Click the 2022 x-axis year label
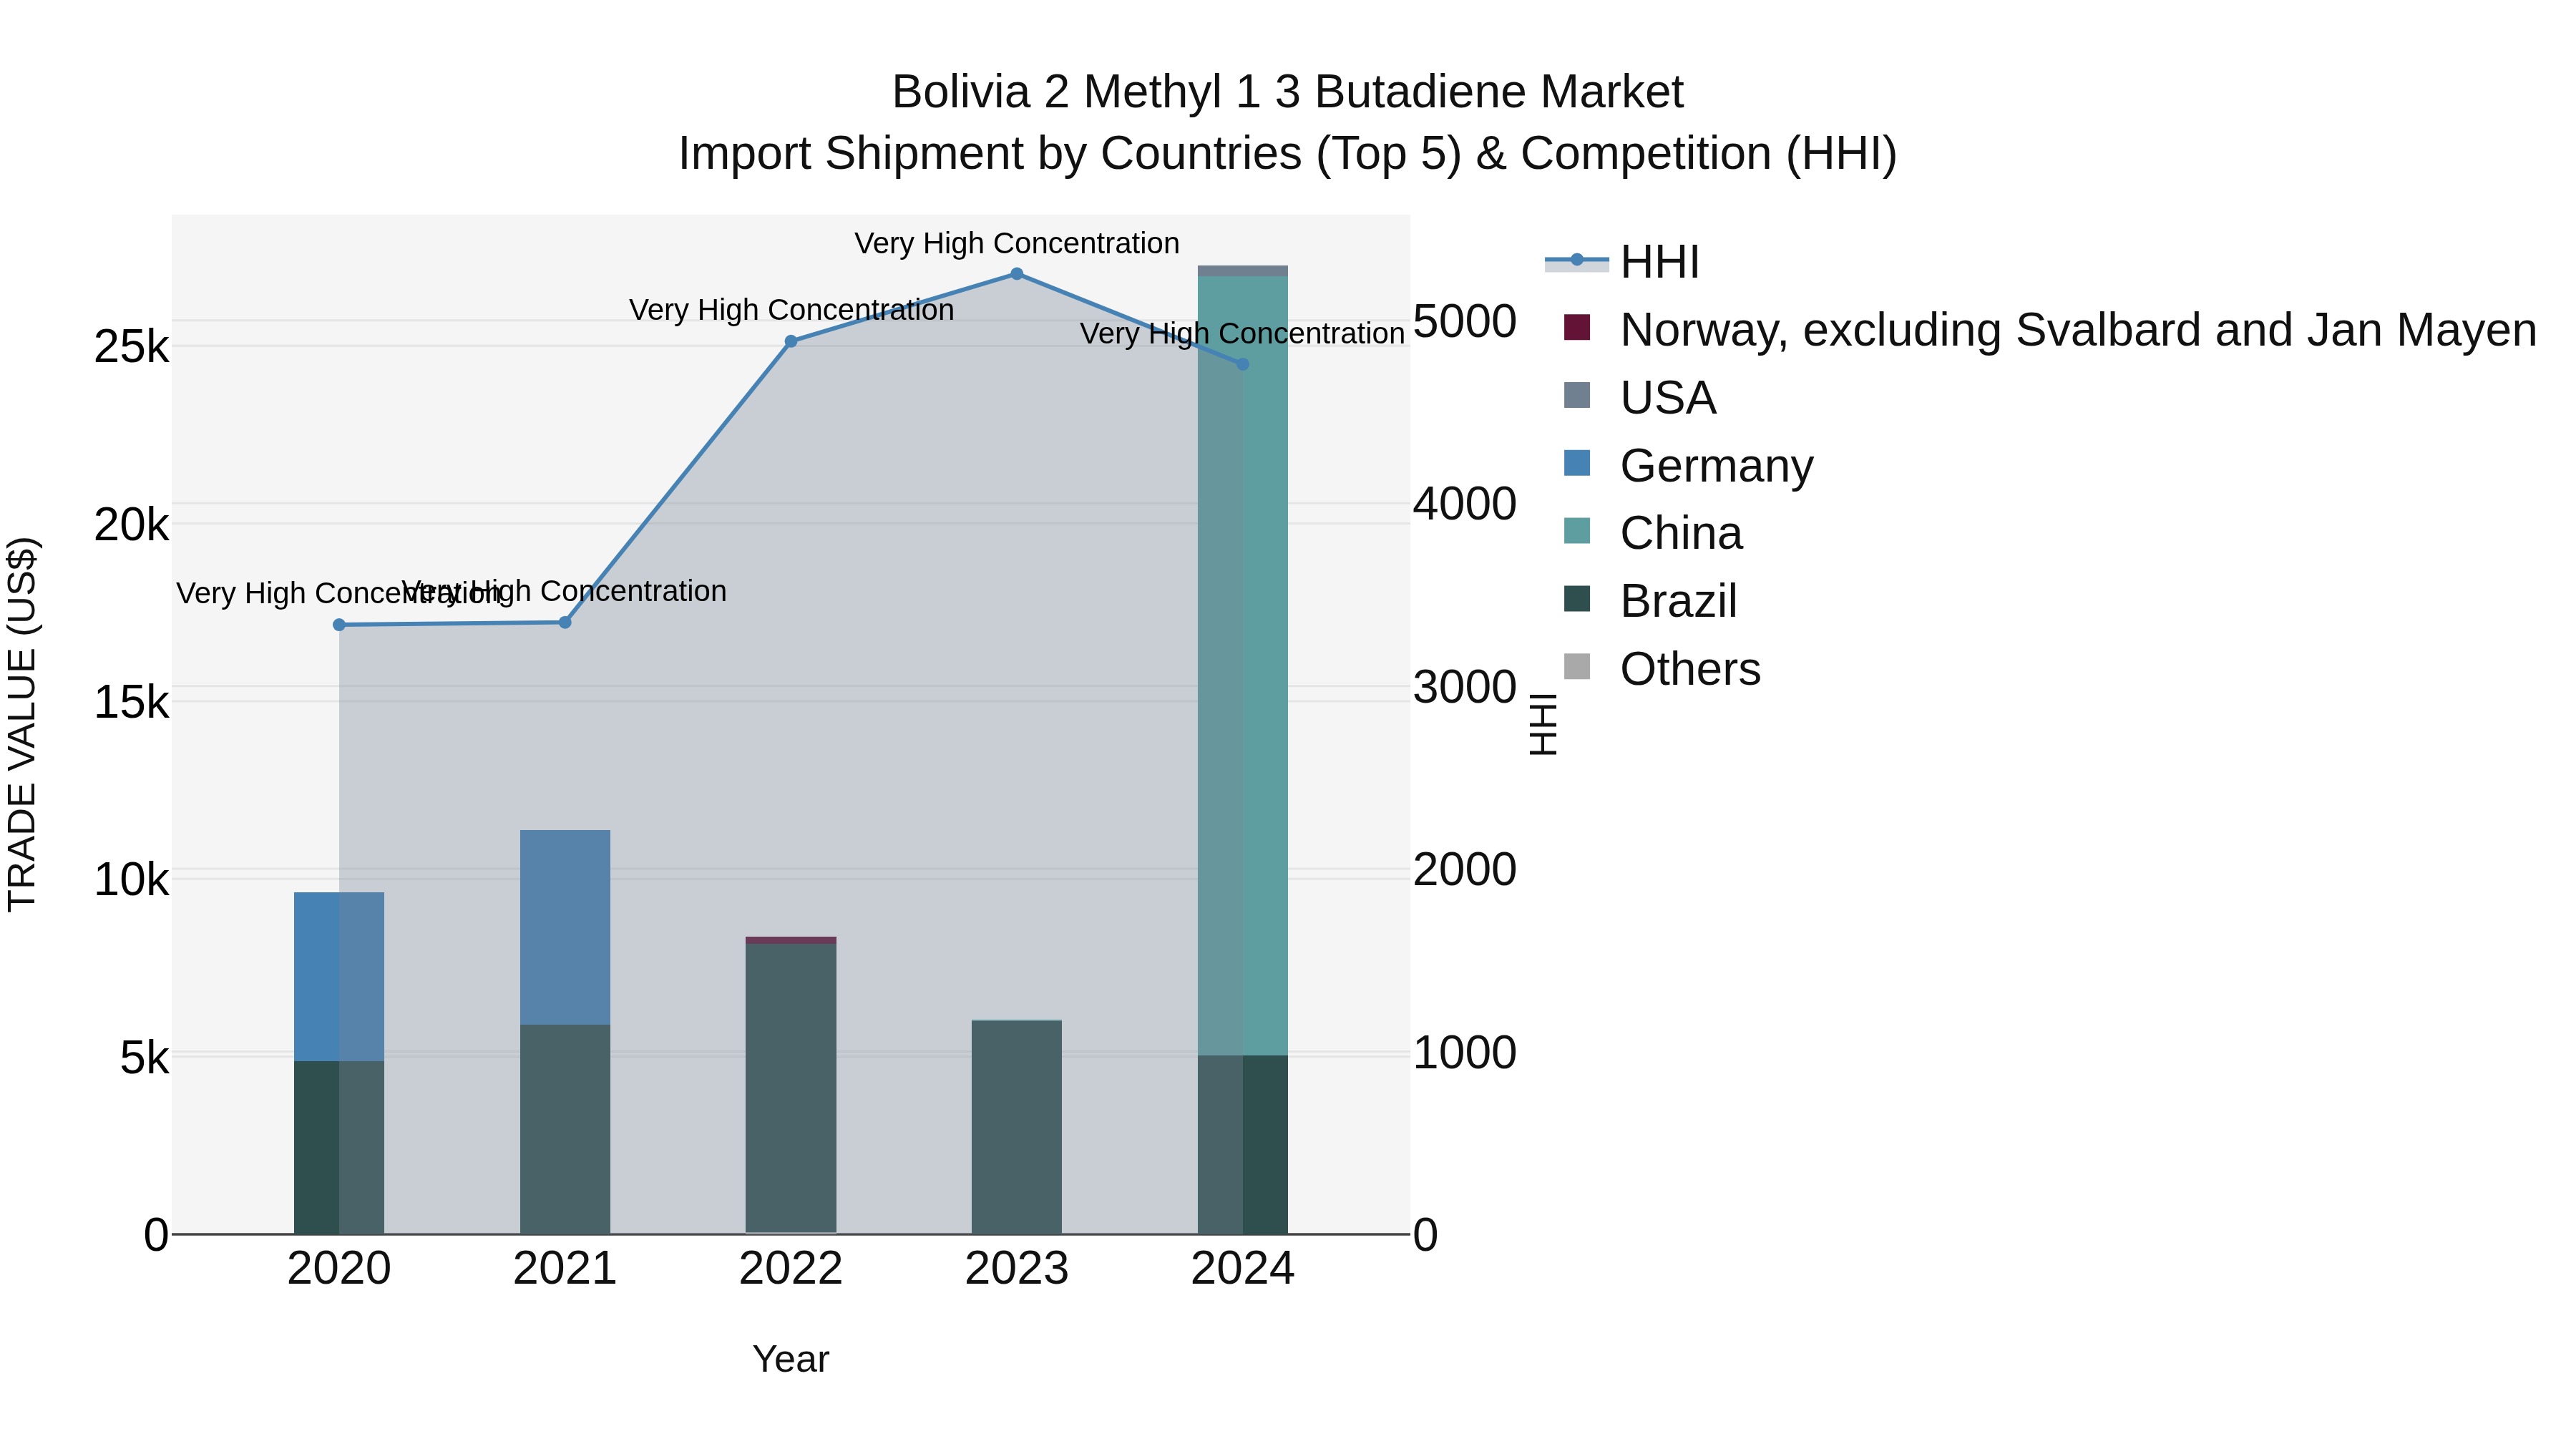 (x=791, y=1269)
